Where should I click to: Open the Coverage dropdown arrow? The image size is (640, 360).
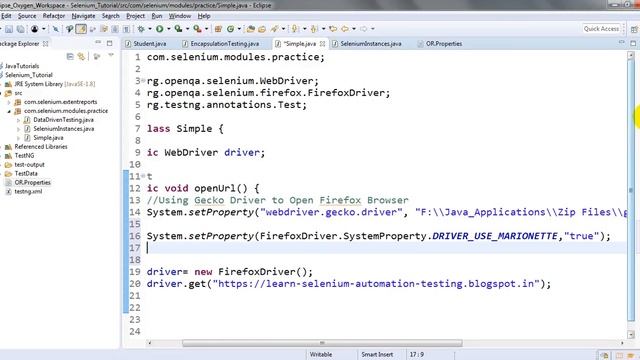click(x=187, y=29)
